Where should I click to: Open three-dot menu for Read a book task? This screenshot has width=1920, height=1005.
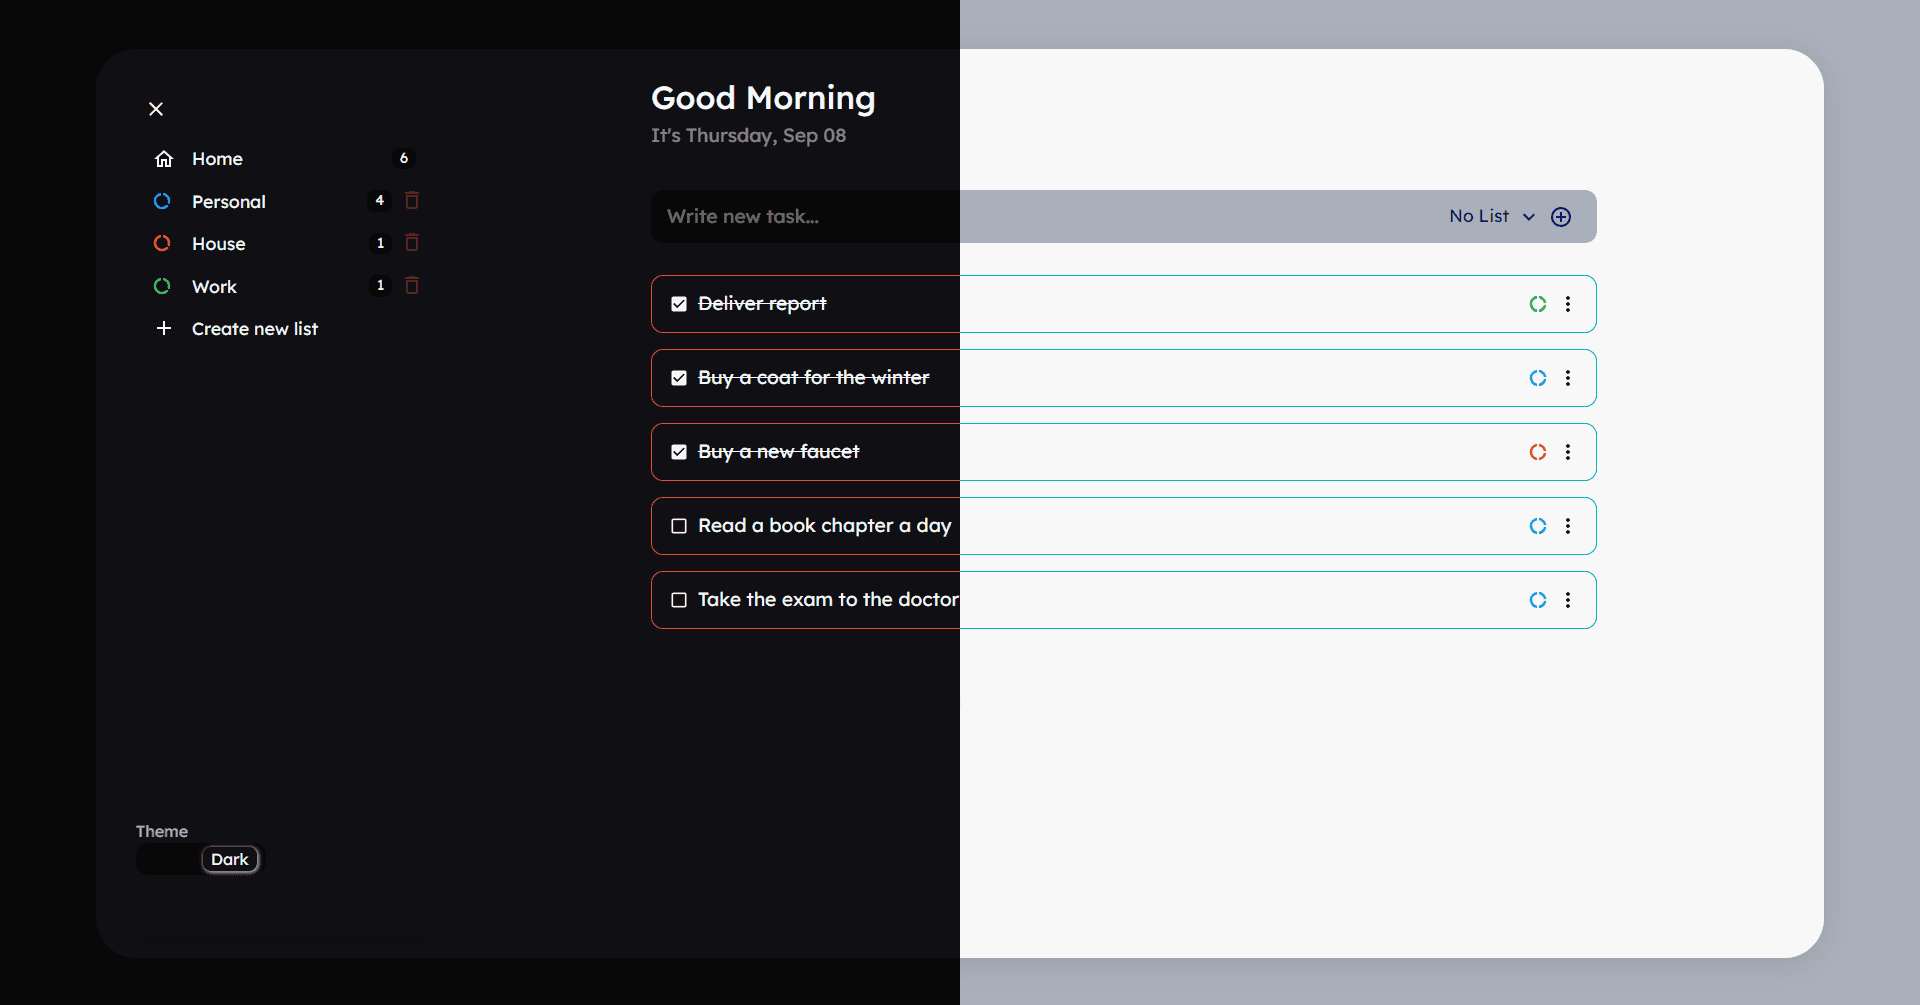(1567, 526)
